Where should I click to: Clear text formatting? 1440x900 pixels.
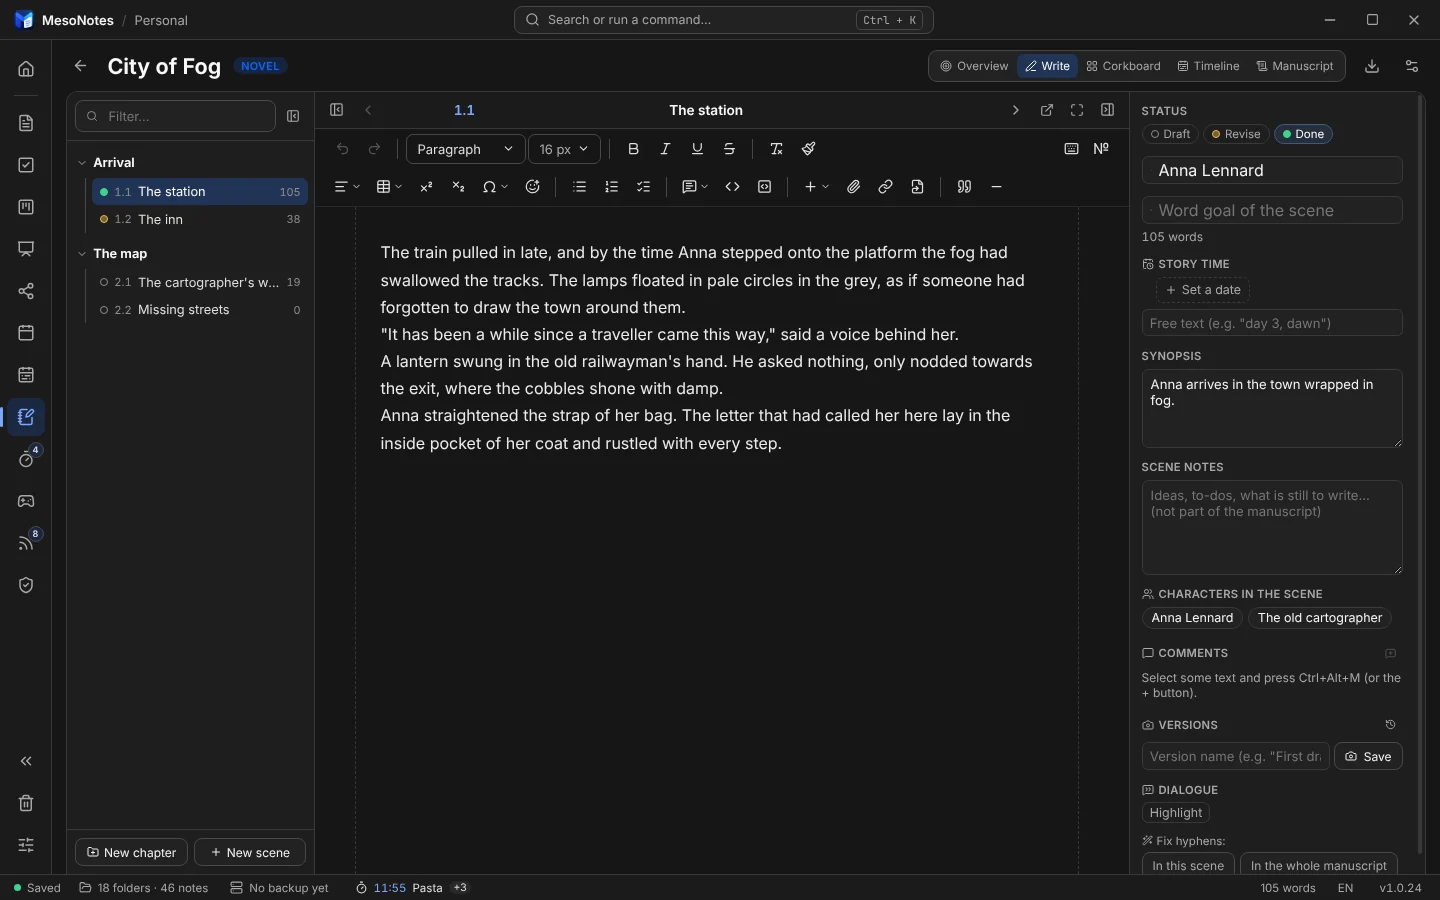[x=777, y=149]
